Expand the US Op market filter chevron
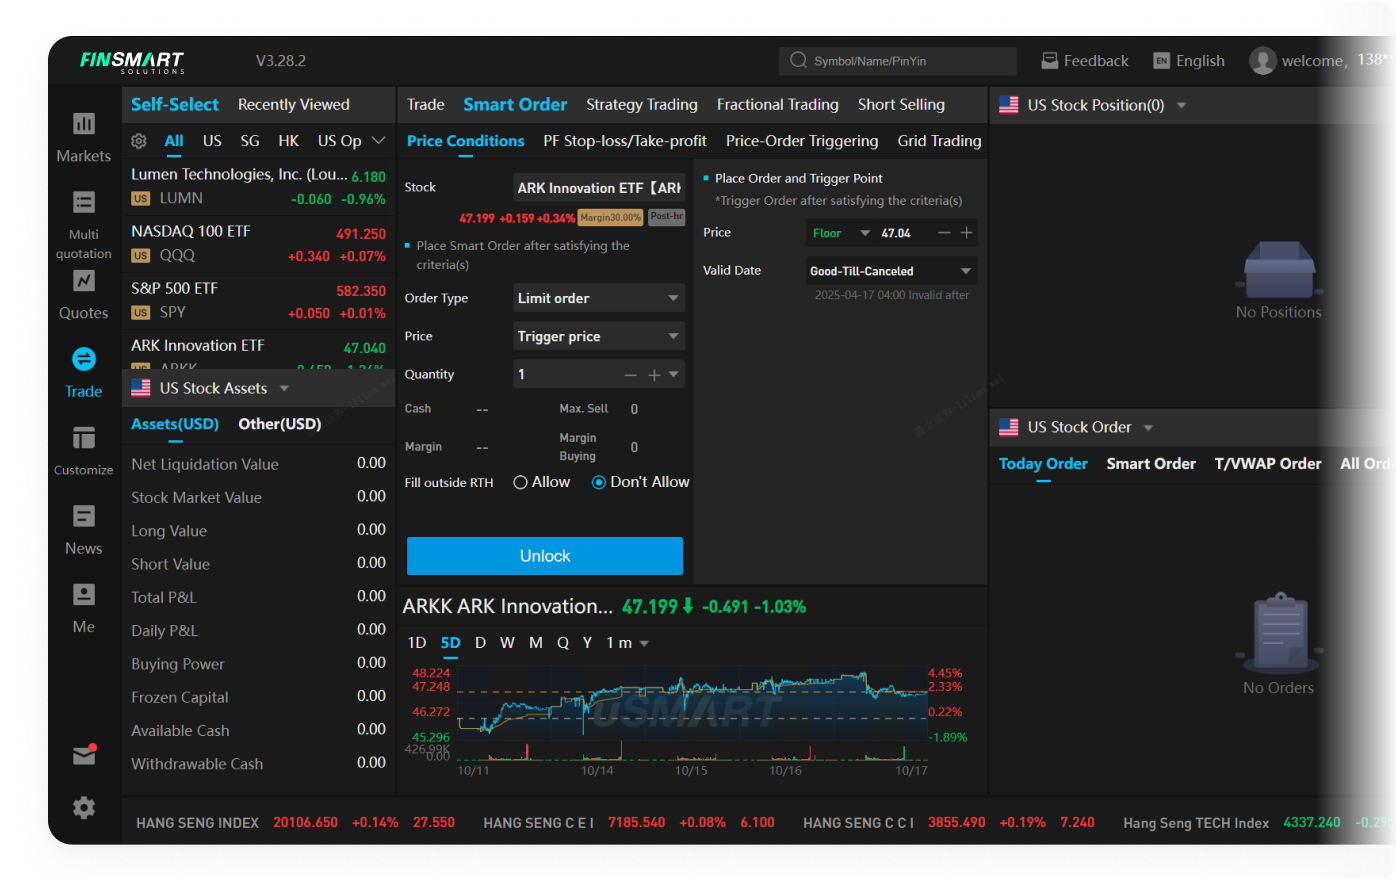This screenshot has width=1396, height=880. click(x=378, y=141)
